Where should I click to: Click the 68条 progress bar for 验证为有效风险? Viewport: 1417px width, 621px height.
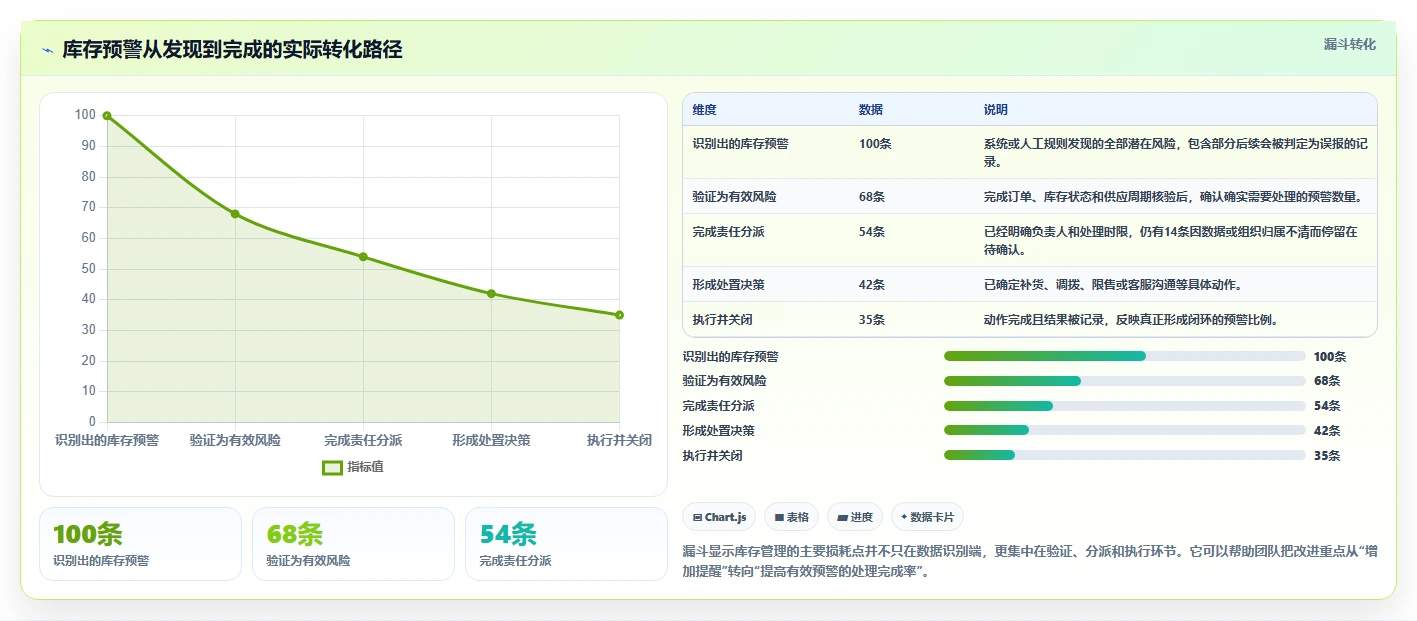pyautogui.click(x=1125, y=381)
